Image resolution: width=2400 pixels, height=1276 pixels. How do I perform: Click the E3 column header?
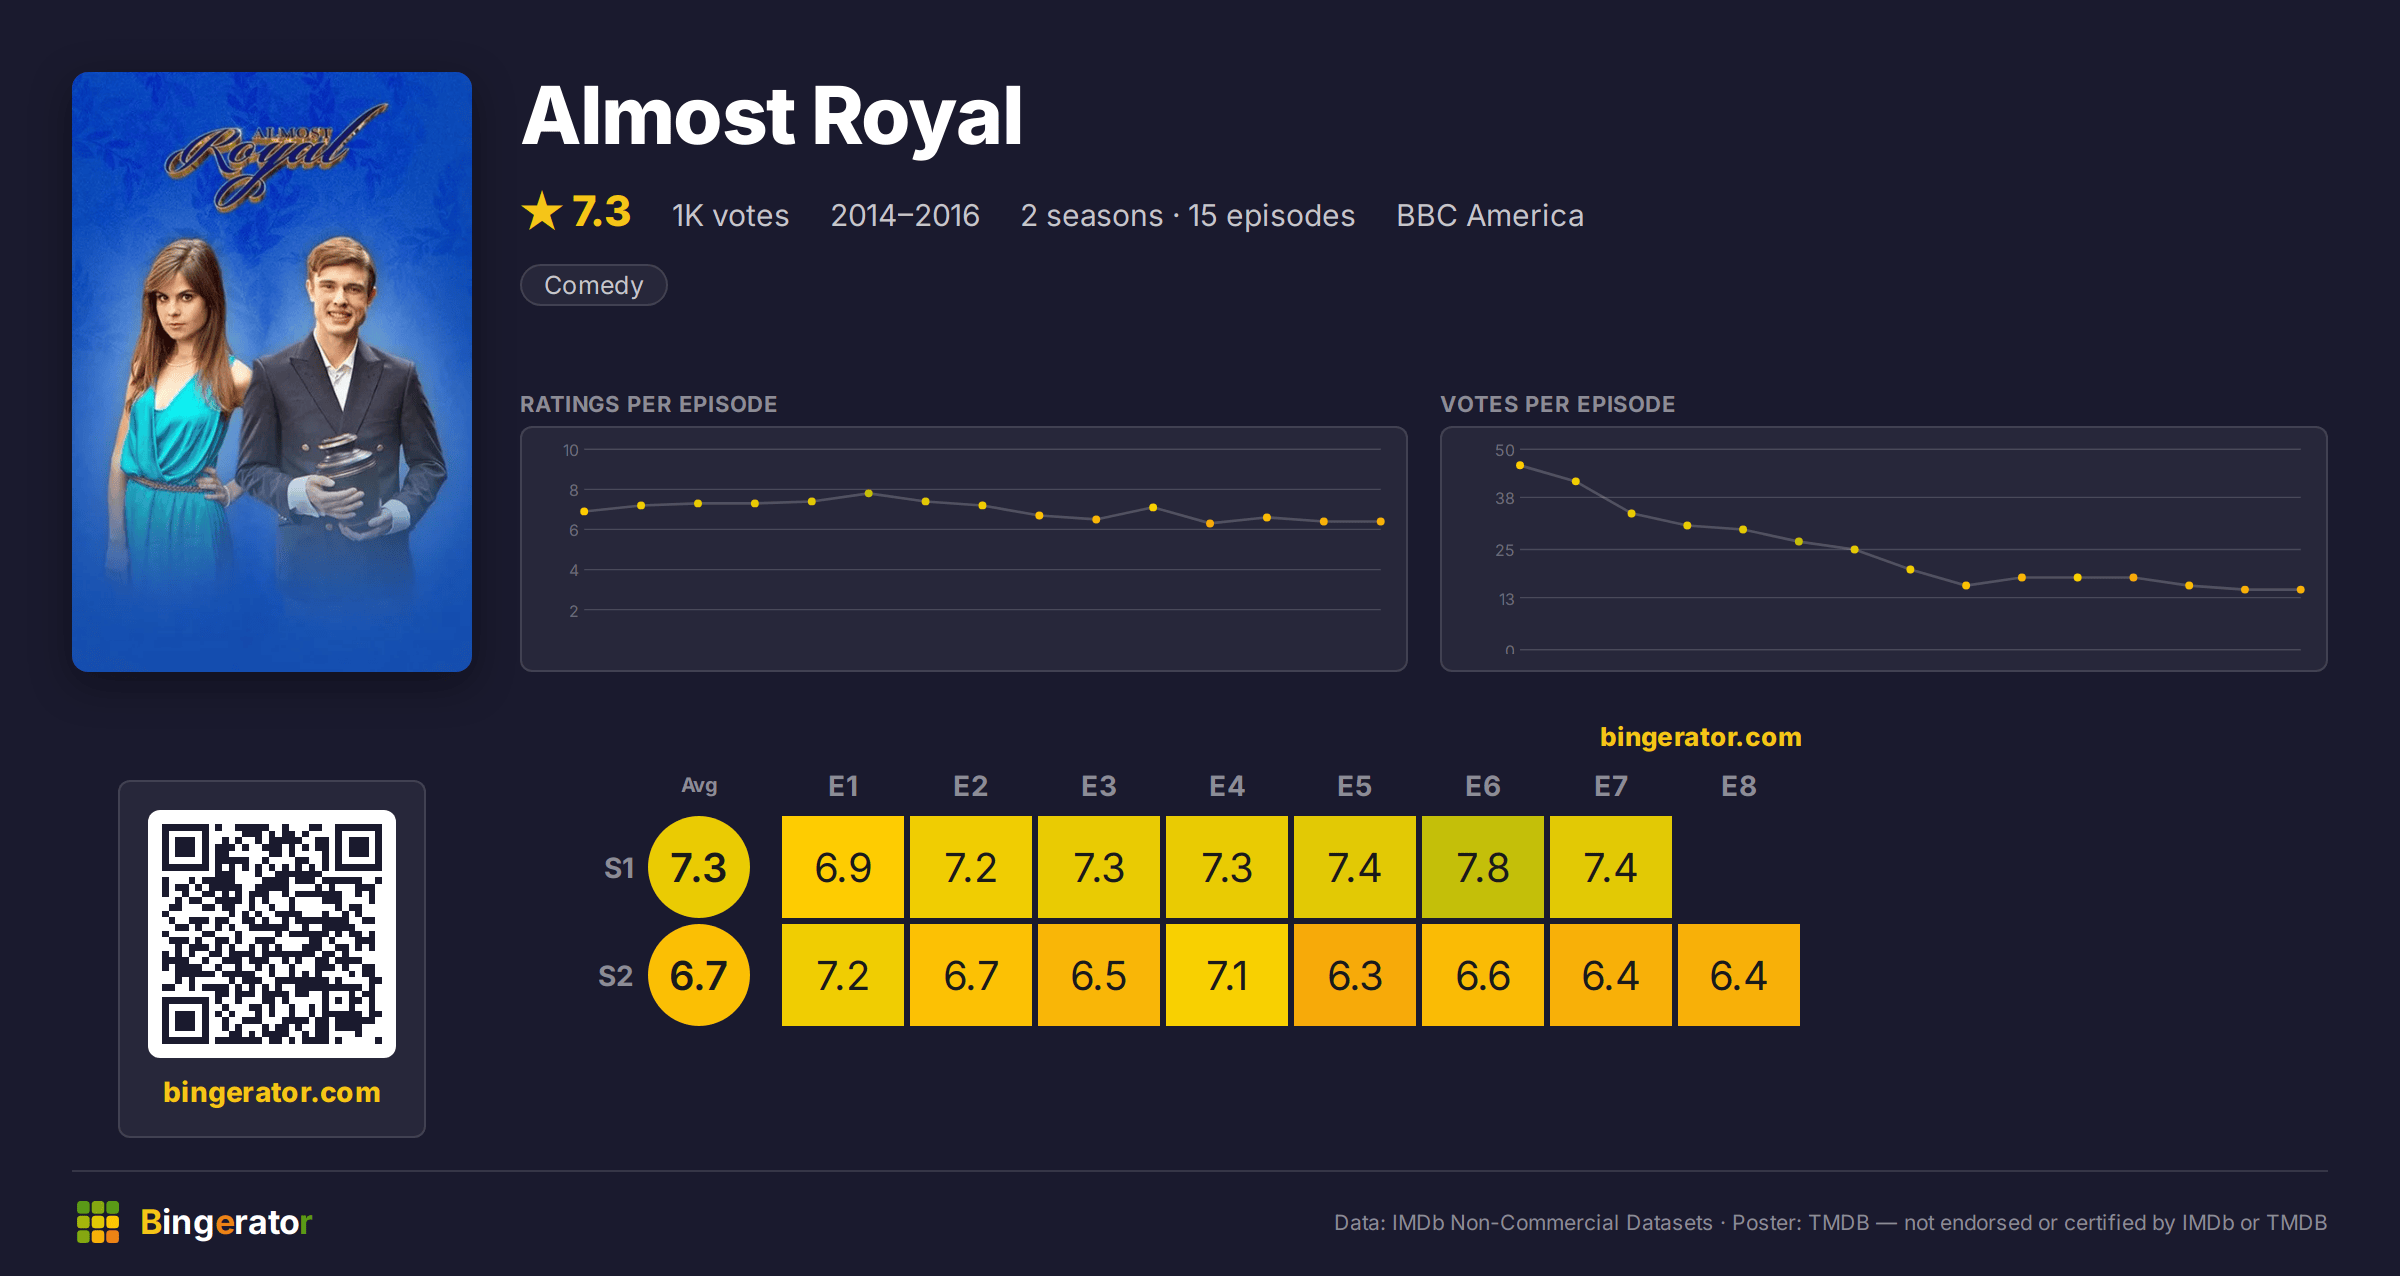[1099, 786]
